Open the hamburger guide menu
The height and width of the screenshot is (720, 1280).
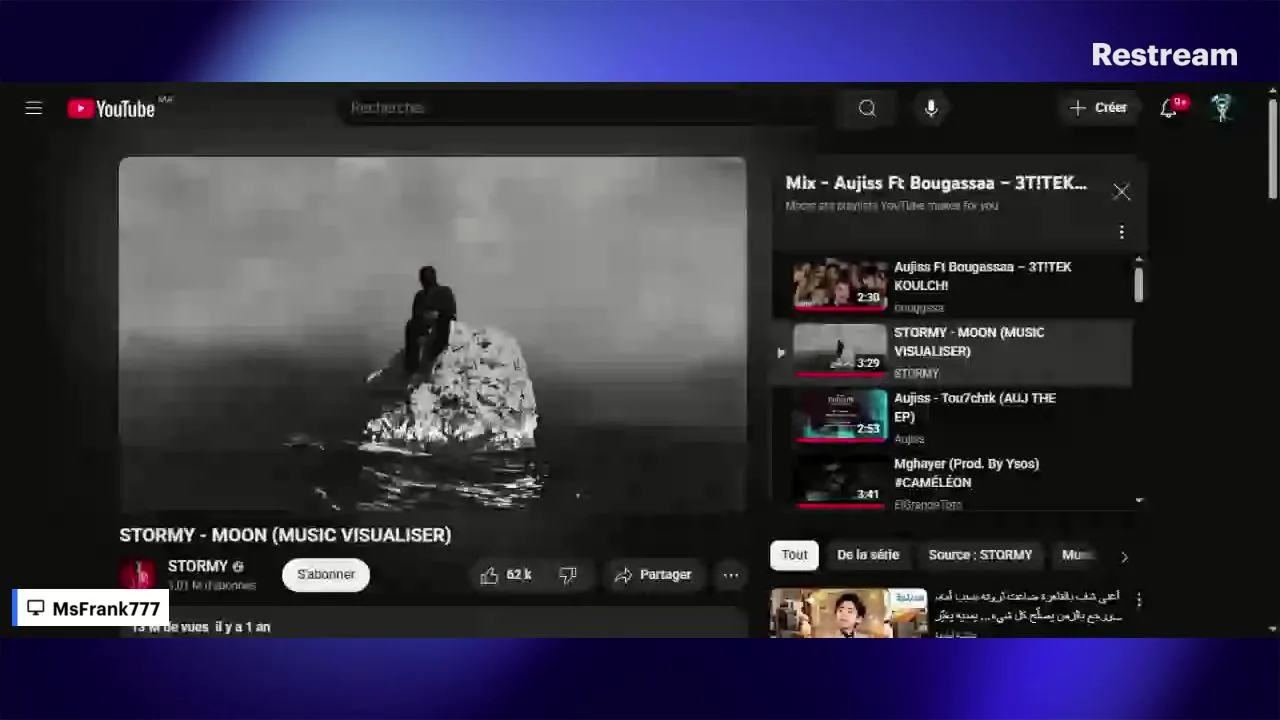(34, 108)
